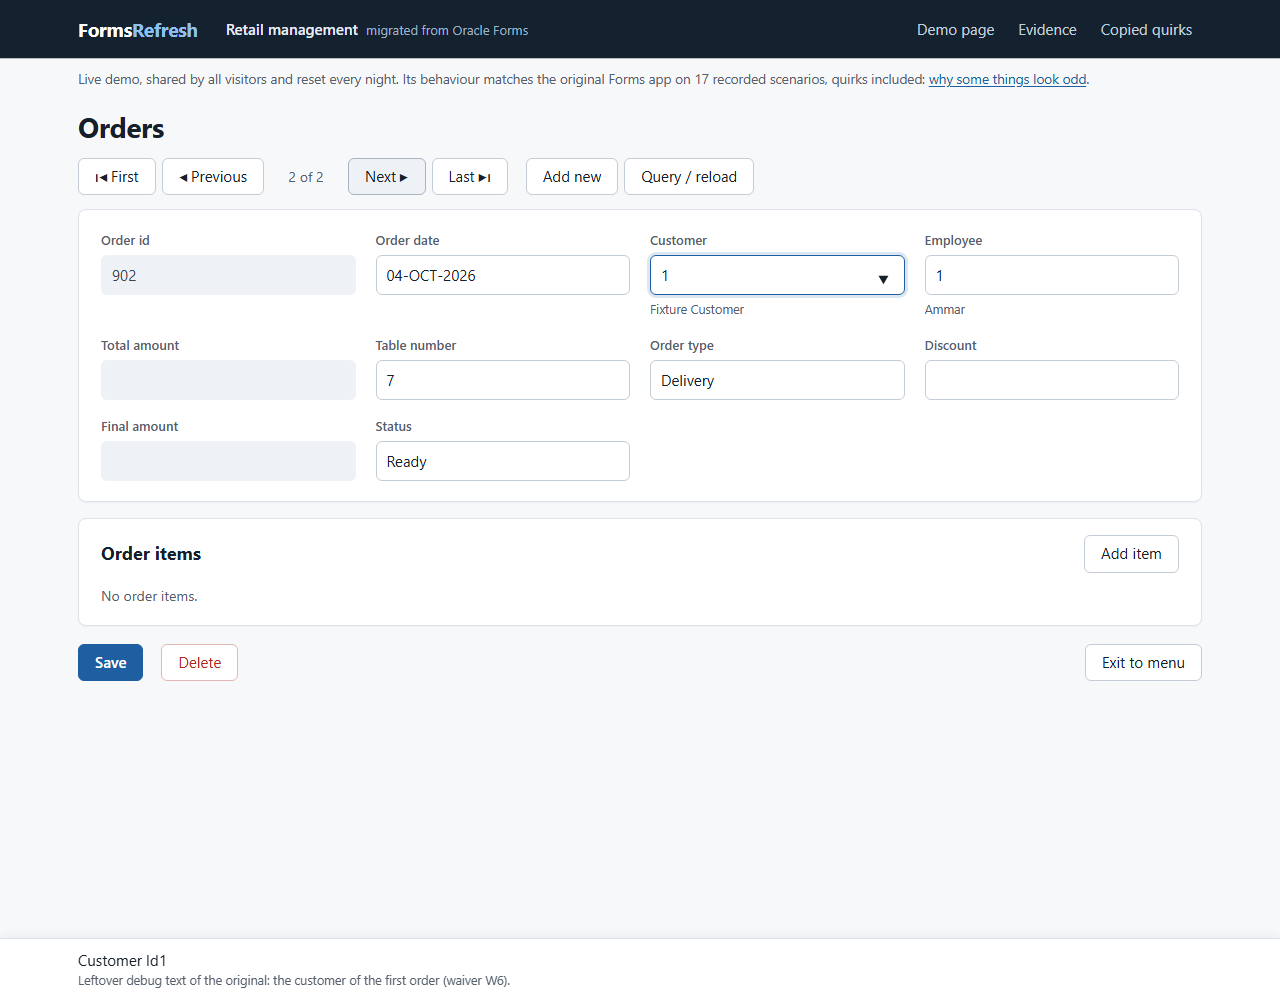This screenshot has height=1000, width=1280.
Task: Click the Status field showing Ready
Action: click(x=503, y=461)
